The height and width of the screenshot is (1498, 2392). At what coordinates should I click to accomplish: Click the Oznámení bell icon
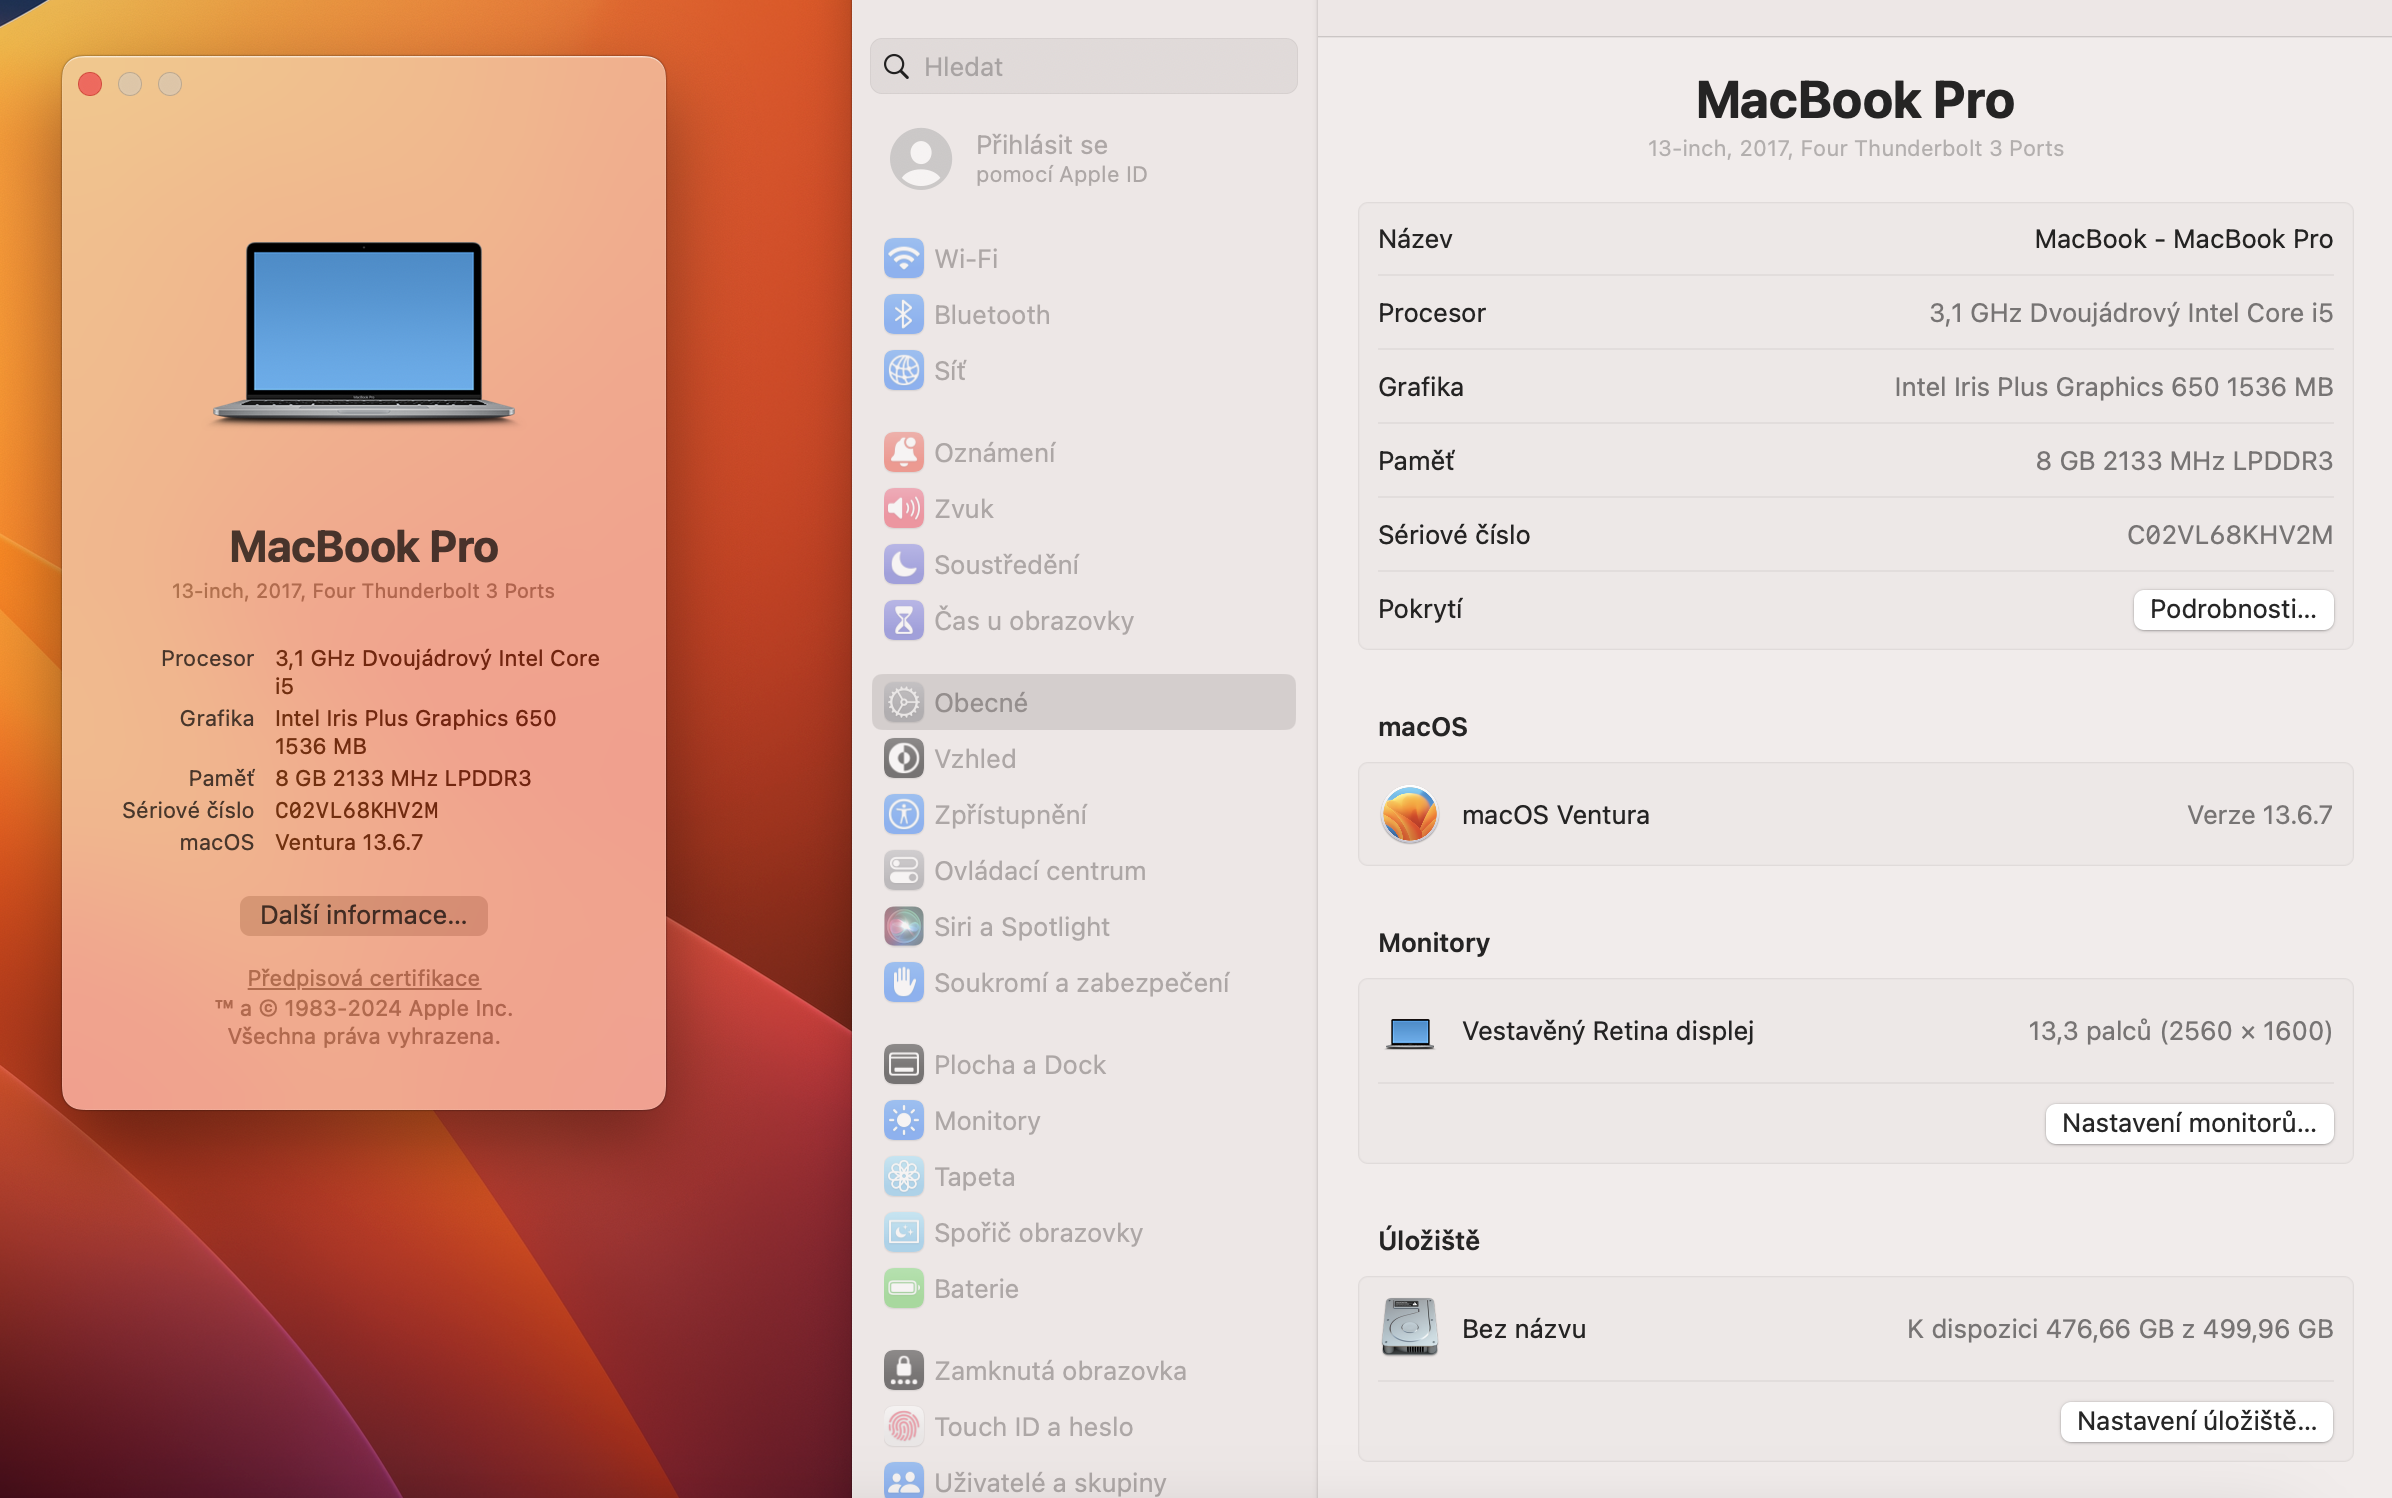click(903, 453)
